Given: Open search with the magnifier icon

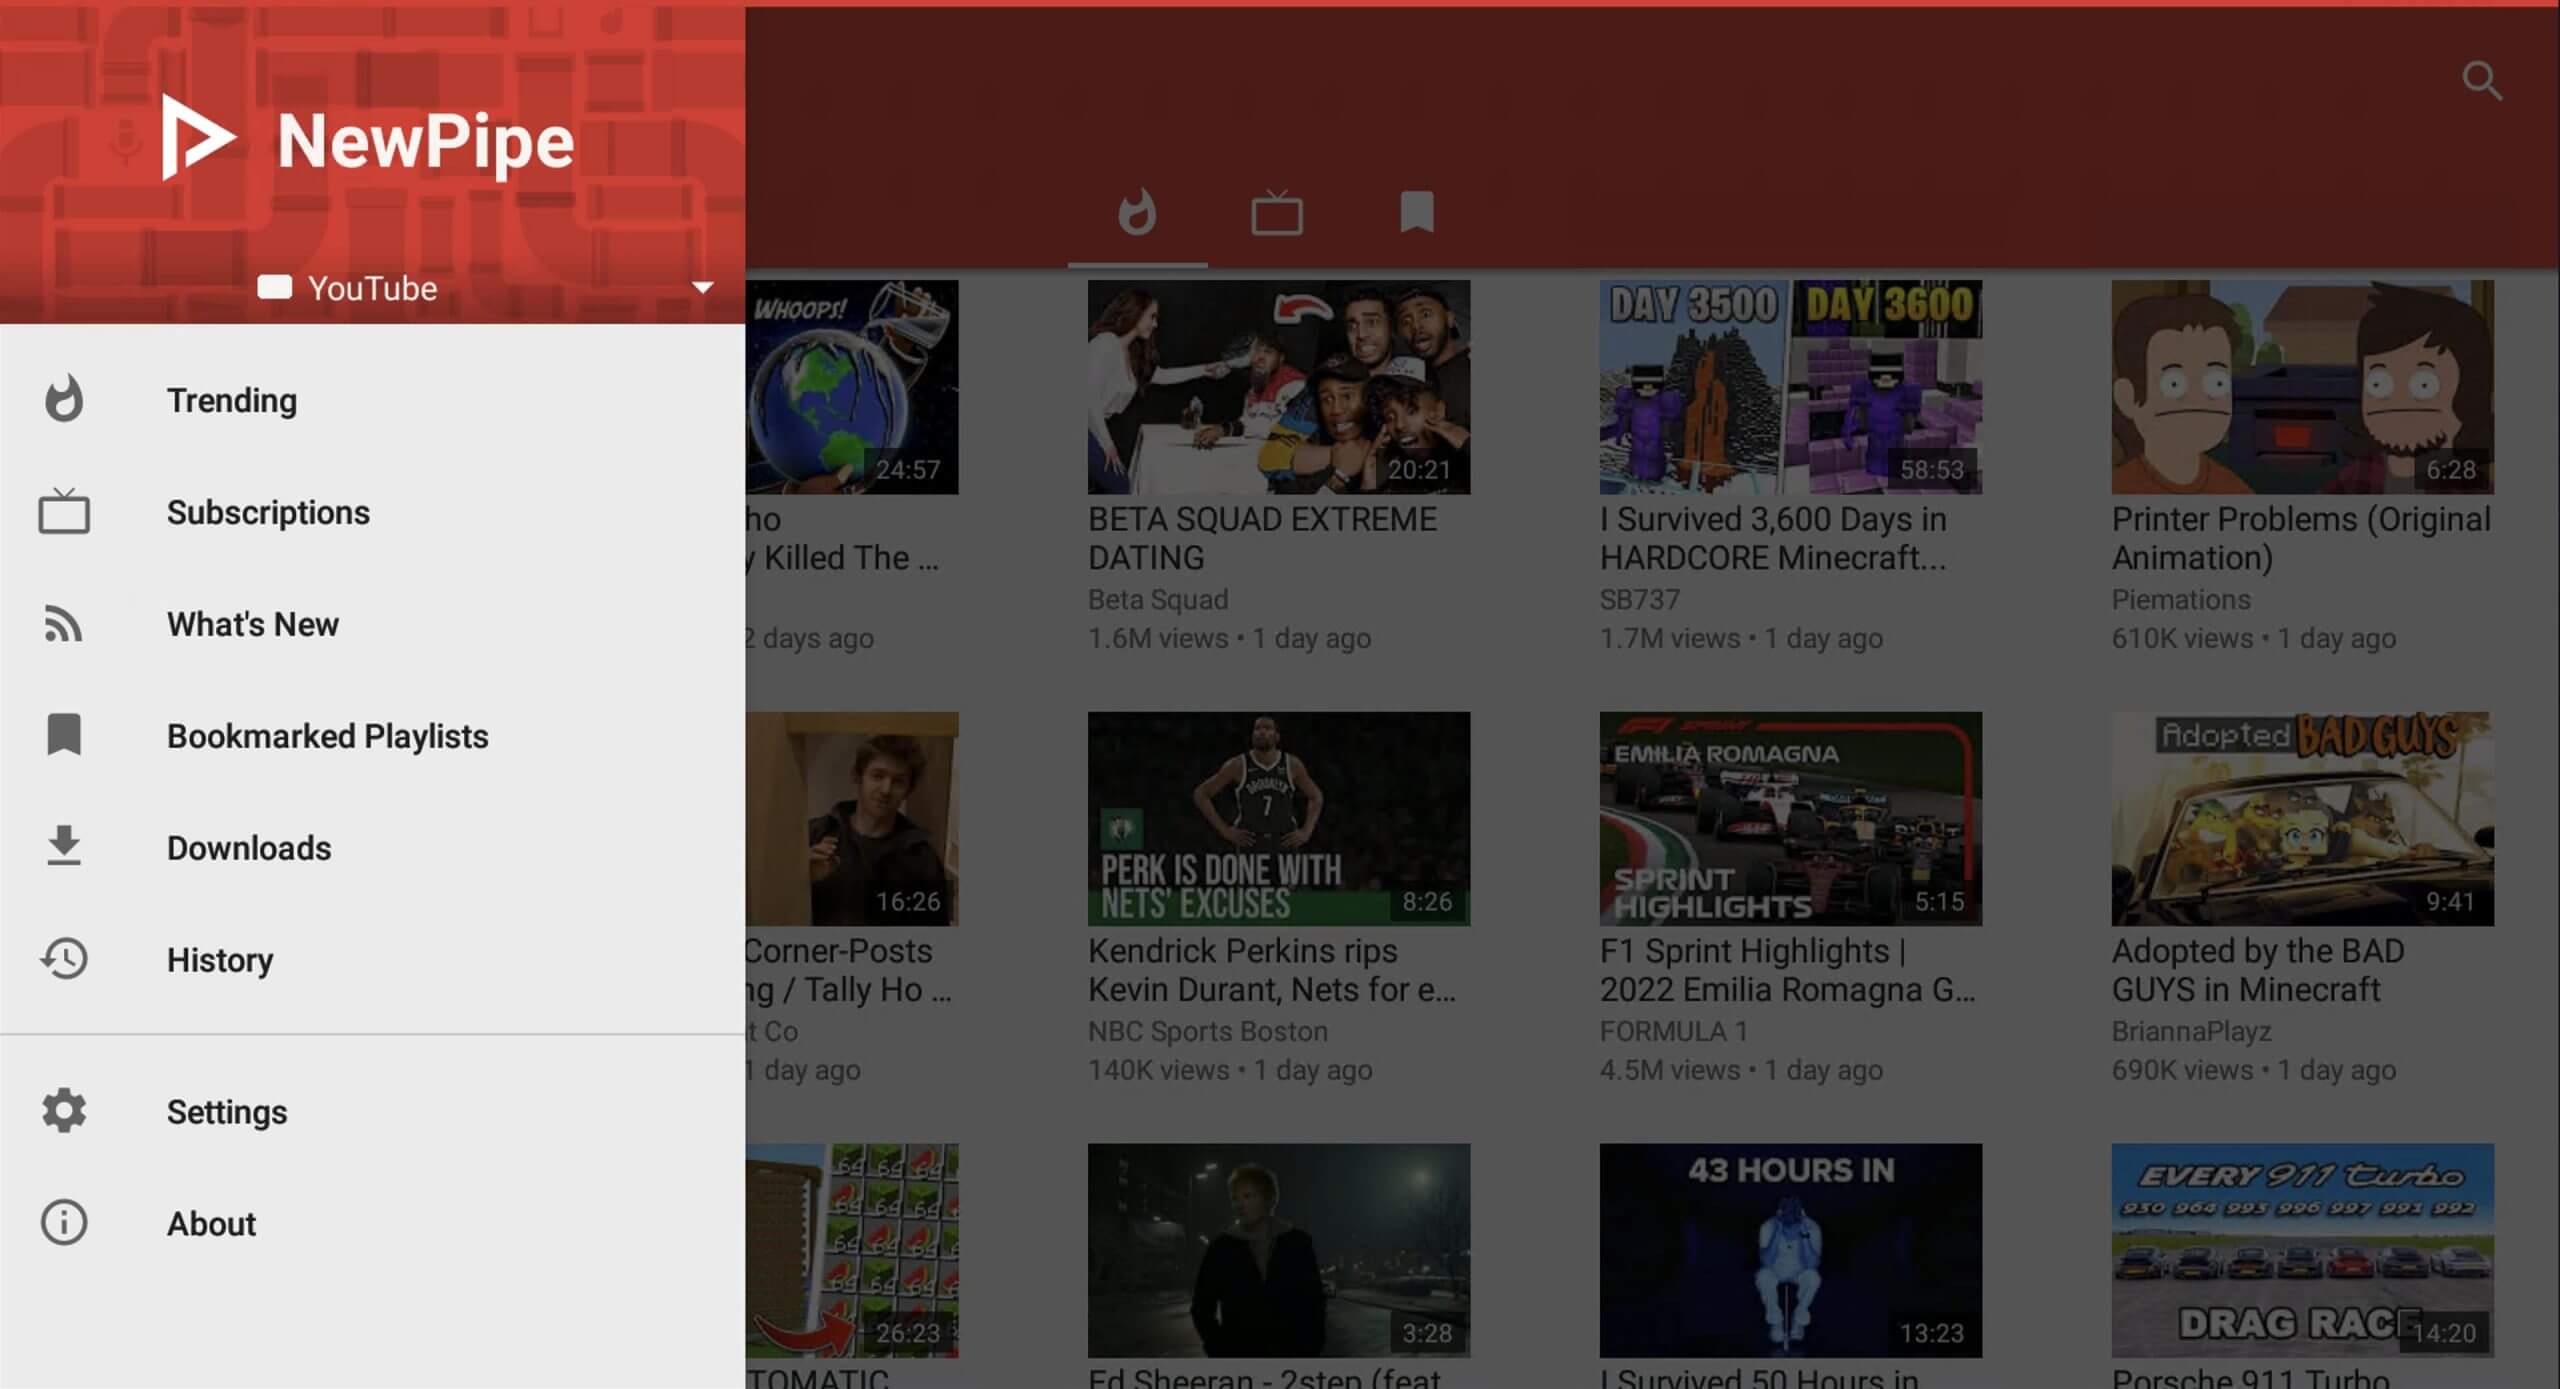Looking at the screenshot, I should point(2481,81).
